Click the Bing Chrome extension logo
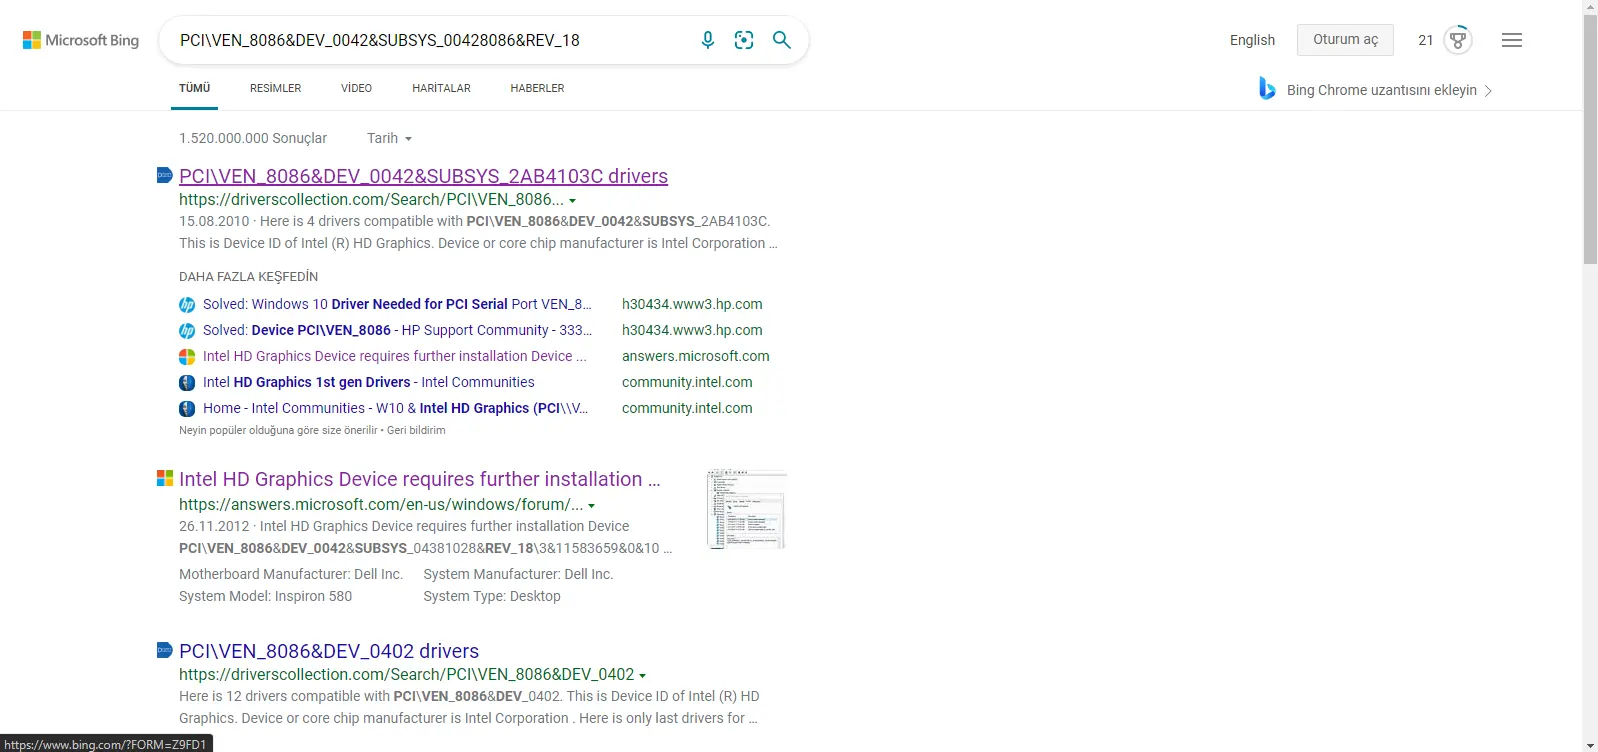Screen dimensions: 1598x752 pos(1267,89)
